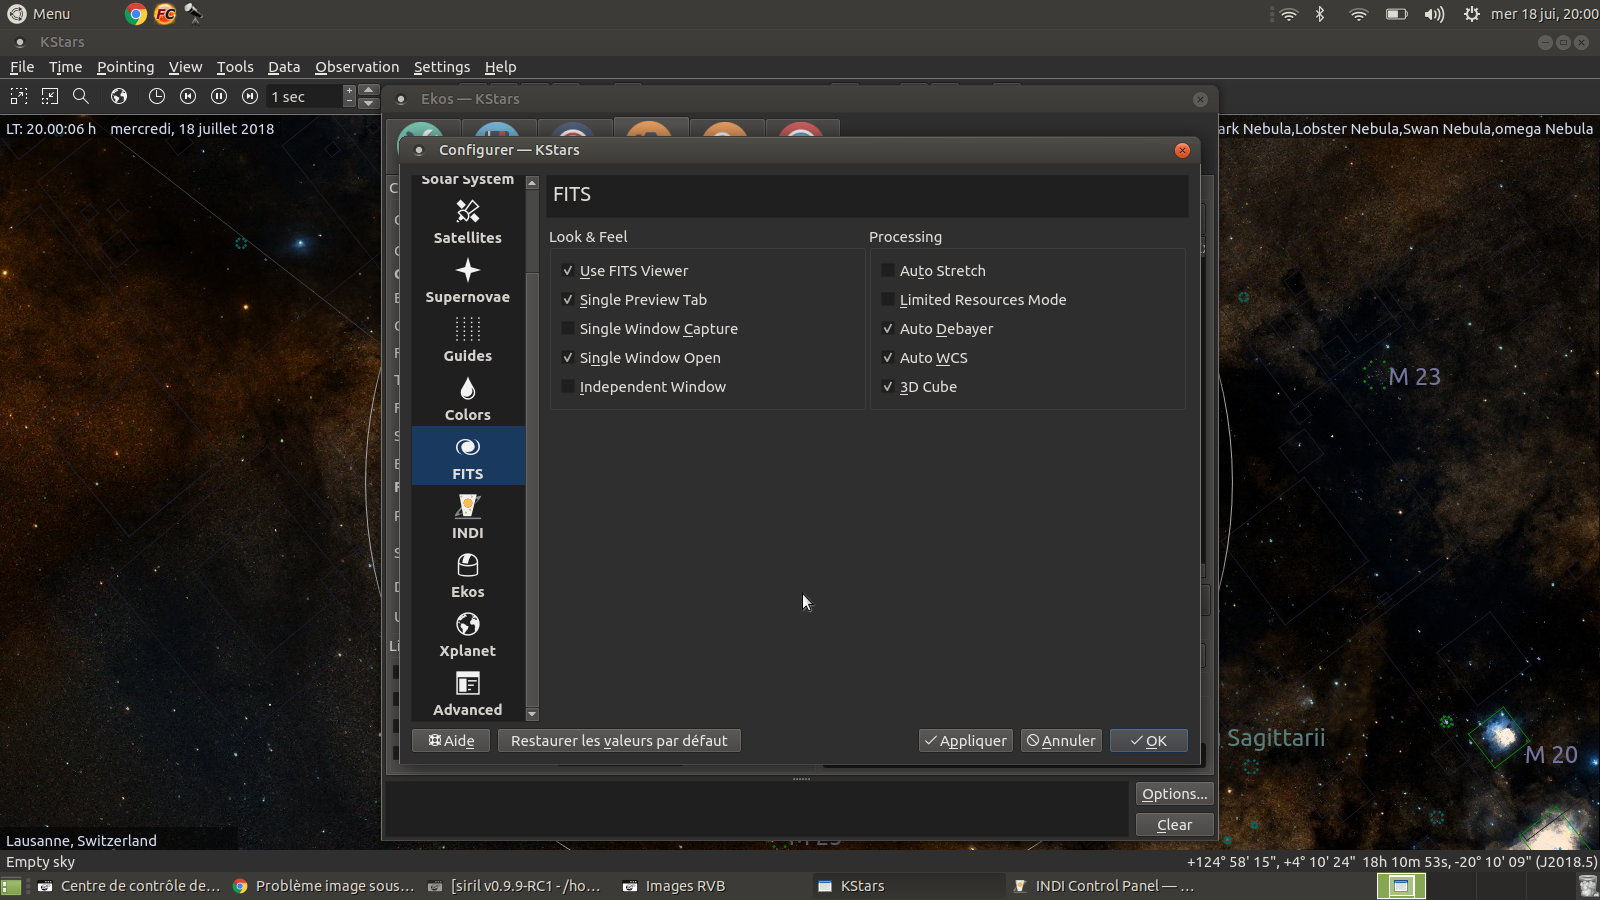Step the simulation clock forward

[250, 96]
